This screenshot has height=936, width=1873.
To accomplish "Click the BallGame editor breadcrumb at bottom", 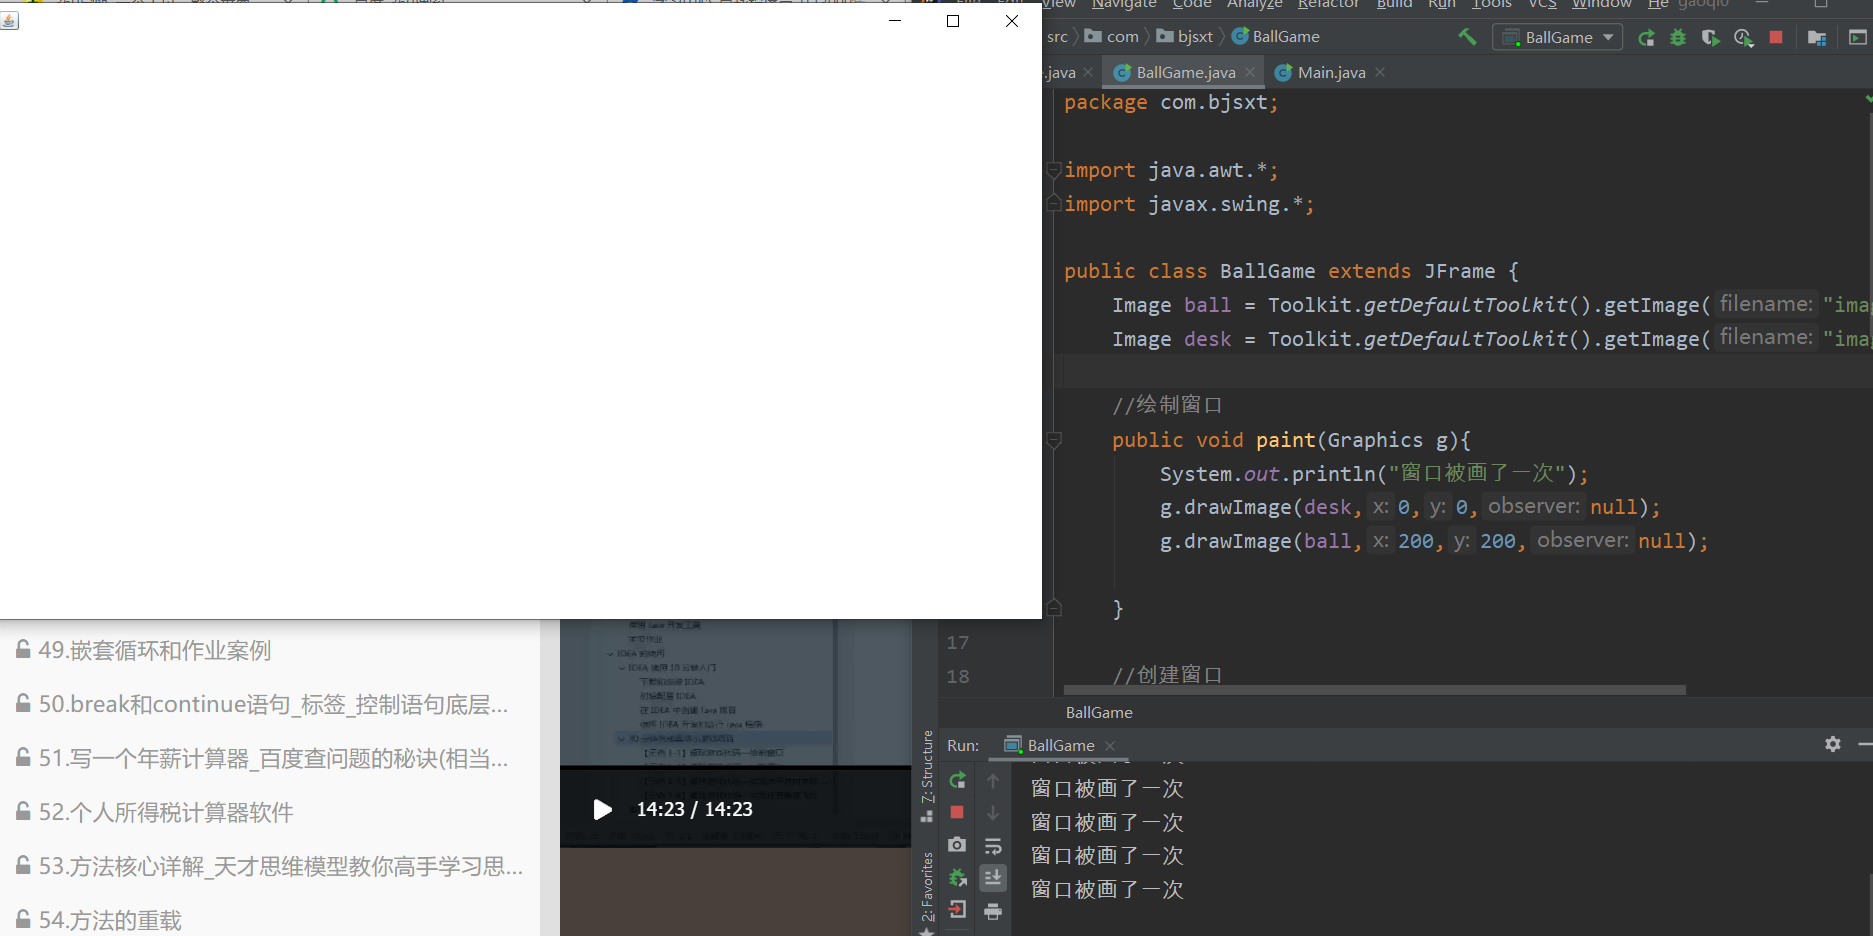I will [x=1099, y=712].
